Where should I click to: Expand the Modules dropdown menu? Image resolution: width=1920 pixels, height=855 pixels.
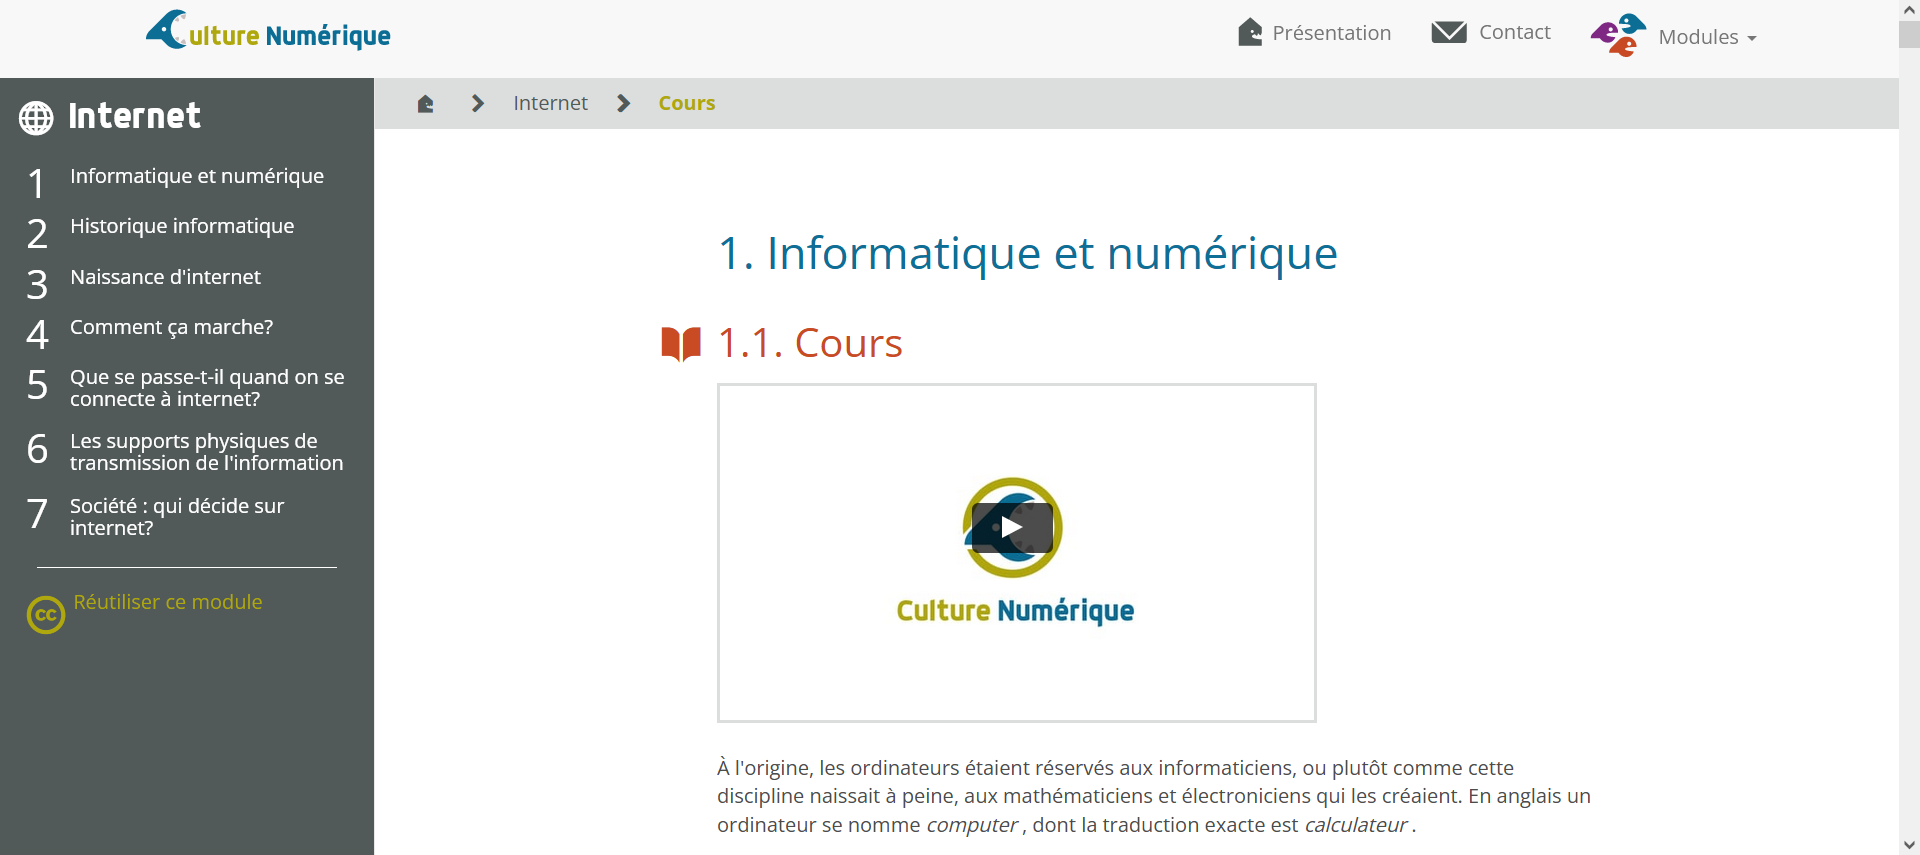pos(1707,37)
